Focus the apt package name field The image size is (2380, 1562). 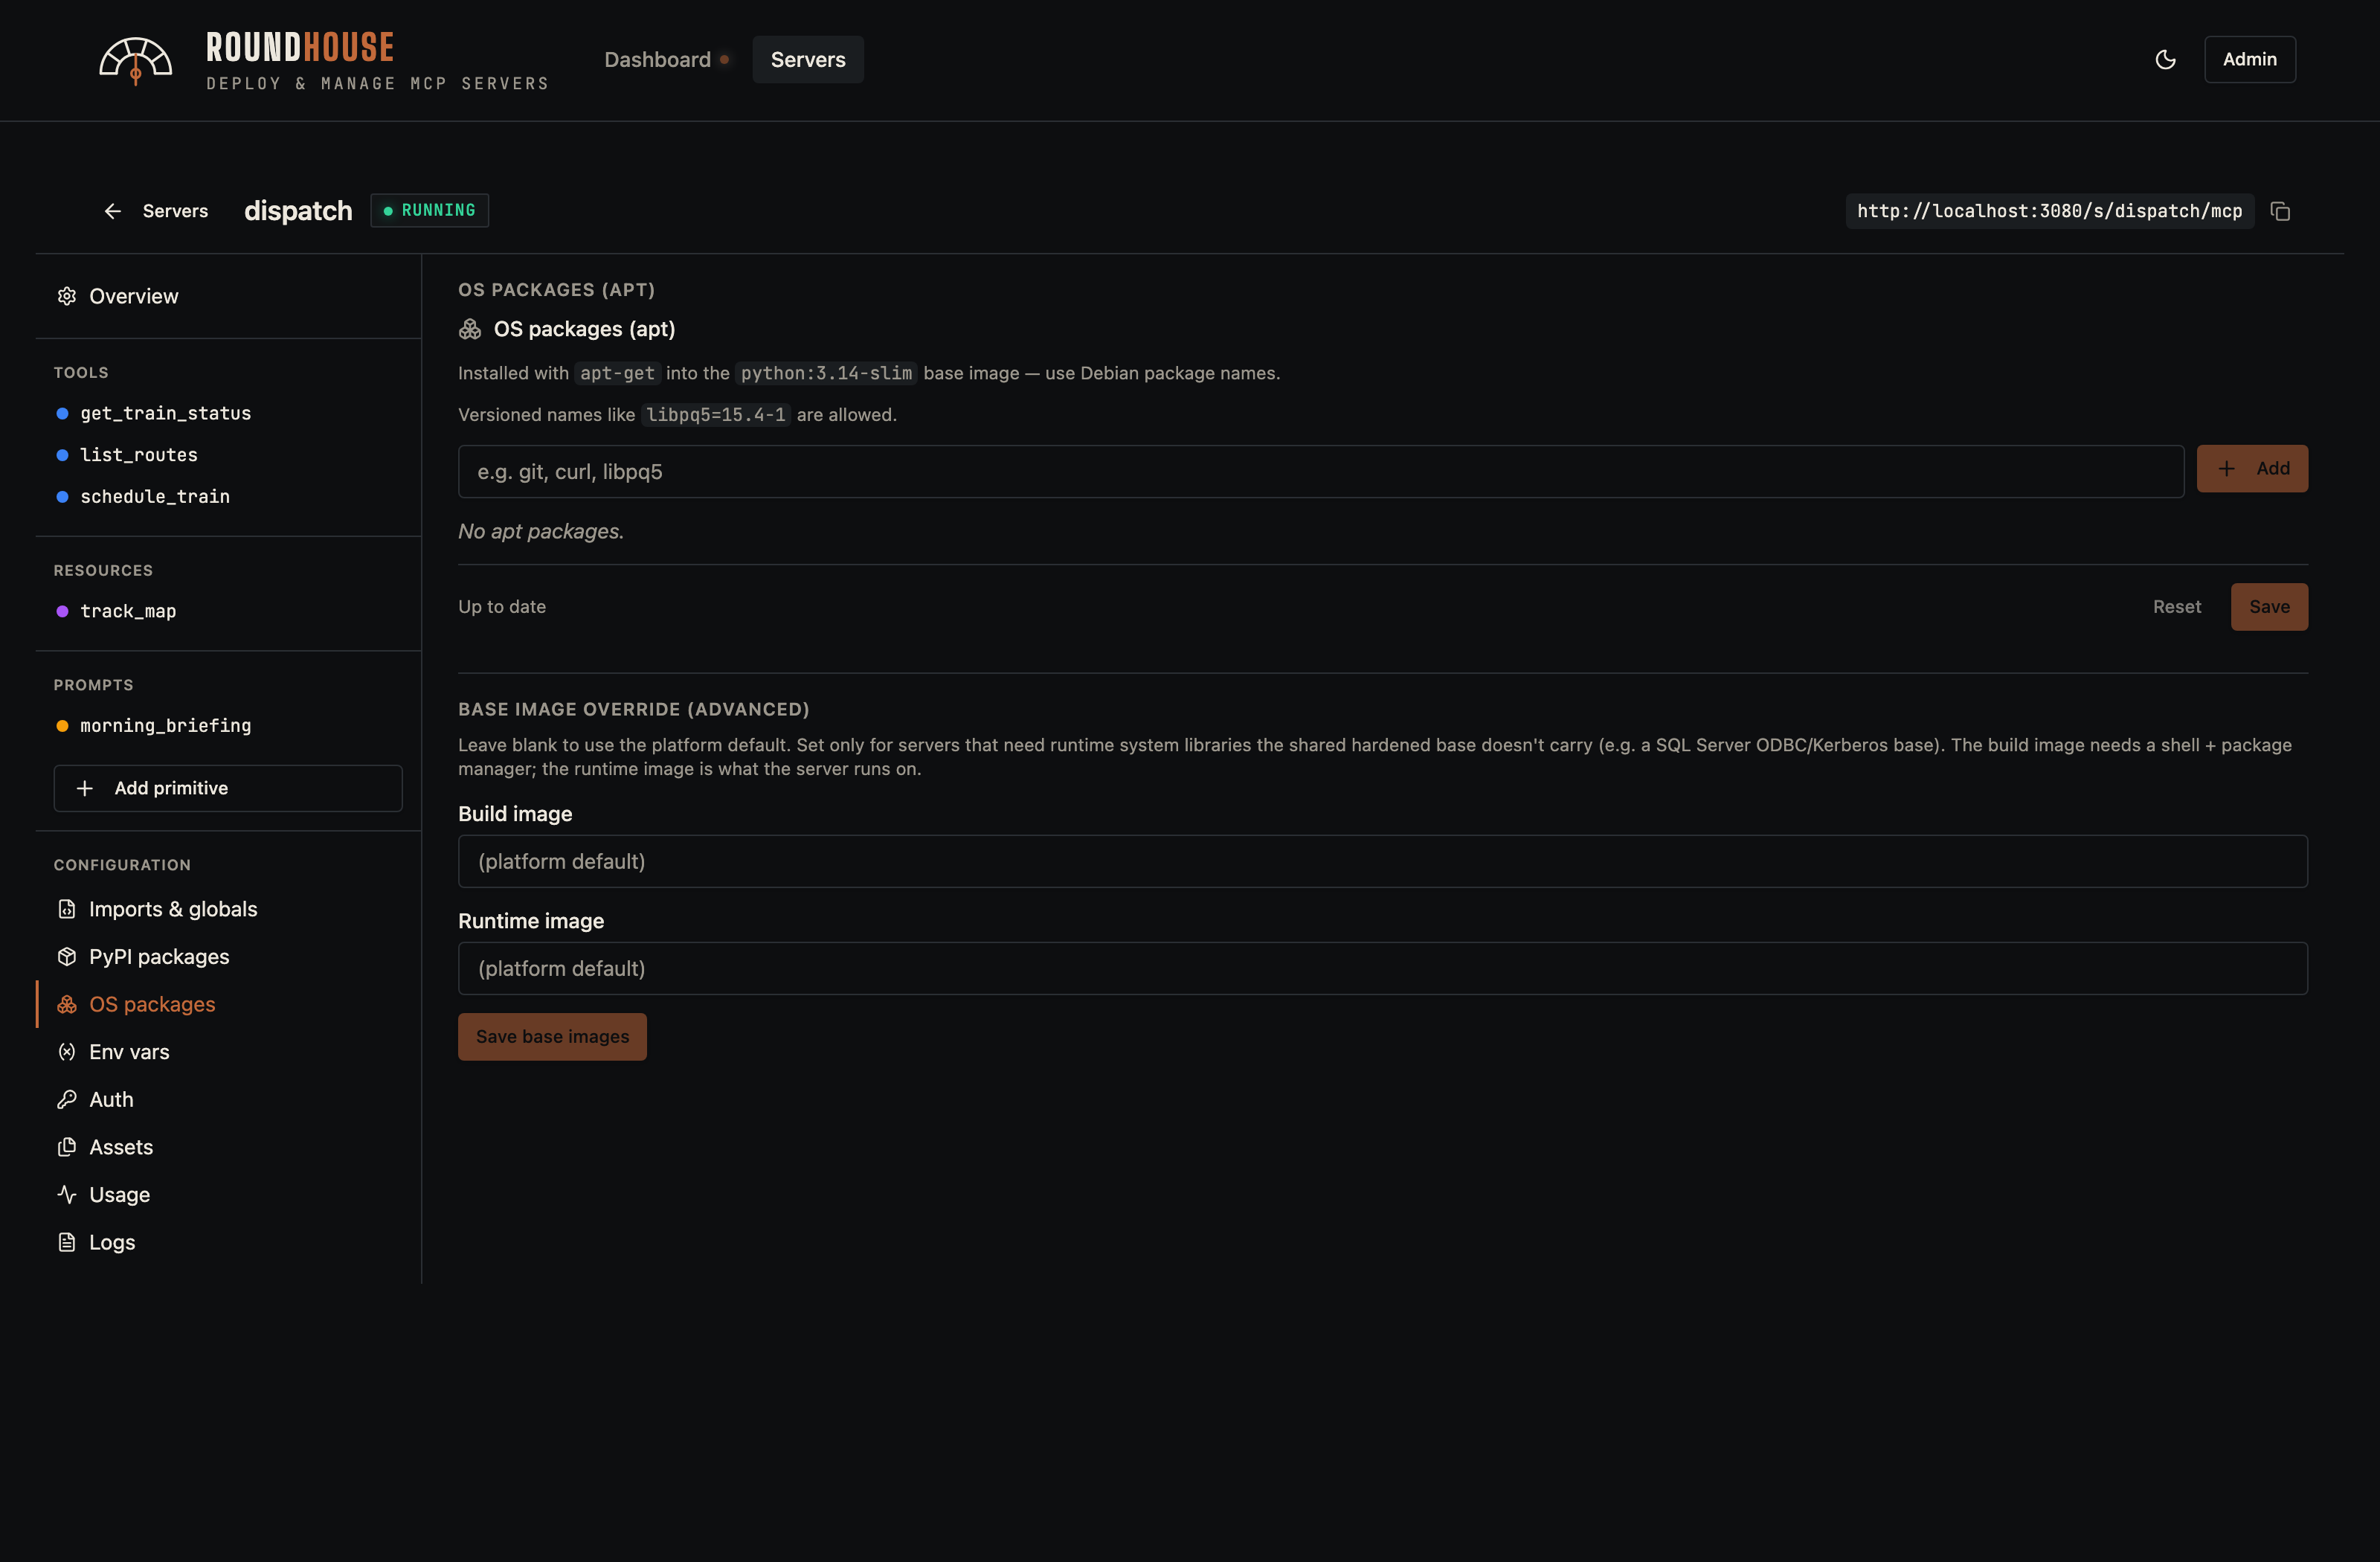1321,472
